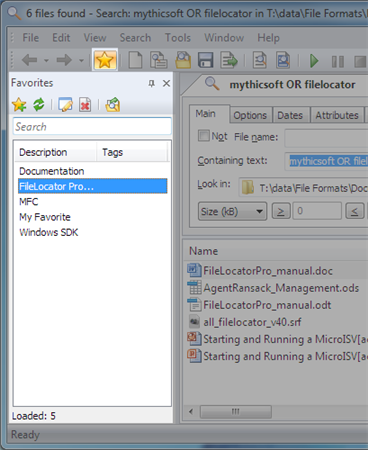Pause the search with the pause button
This screenshot has height=450, width=368.
click(x=338, y=62)
